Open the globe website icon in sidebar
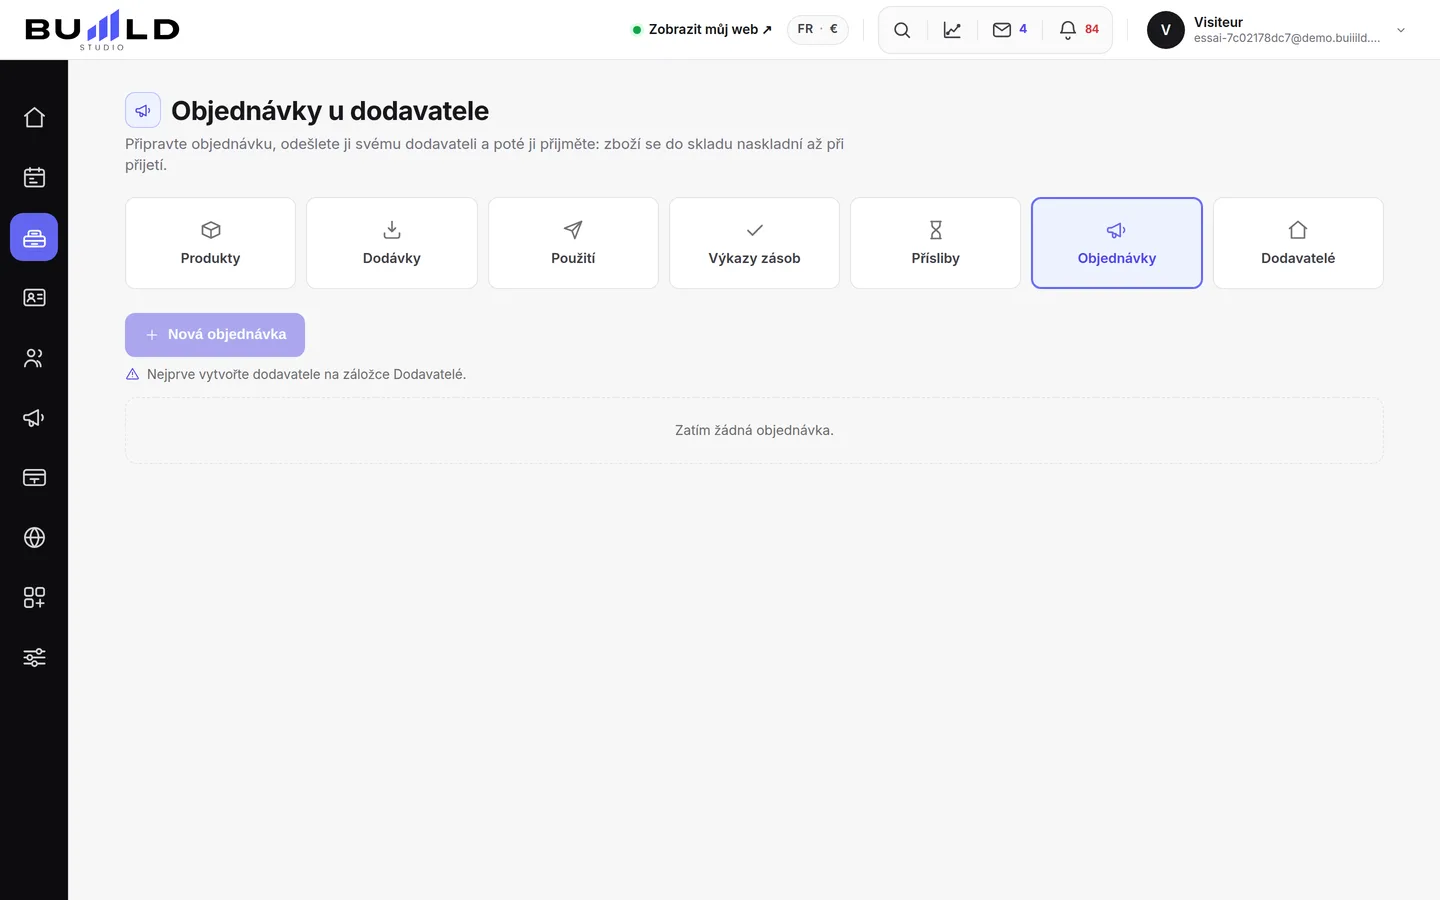This screenshot has width=1440, height=900. (34, 537)
